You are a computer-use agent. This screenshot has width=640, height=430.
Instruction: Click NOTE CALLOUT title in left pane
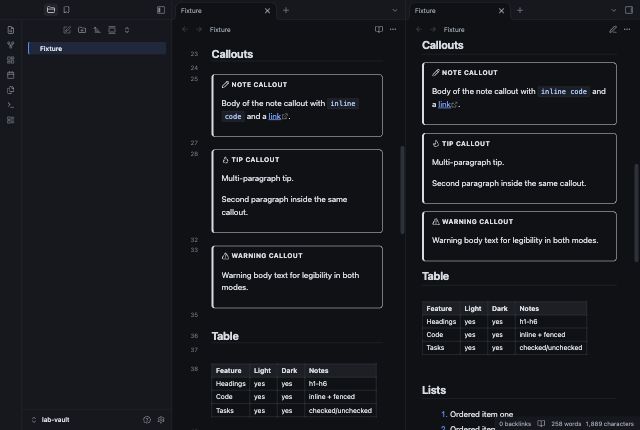pos(259,85)
